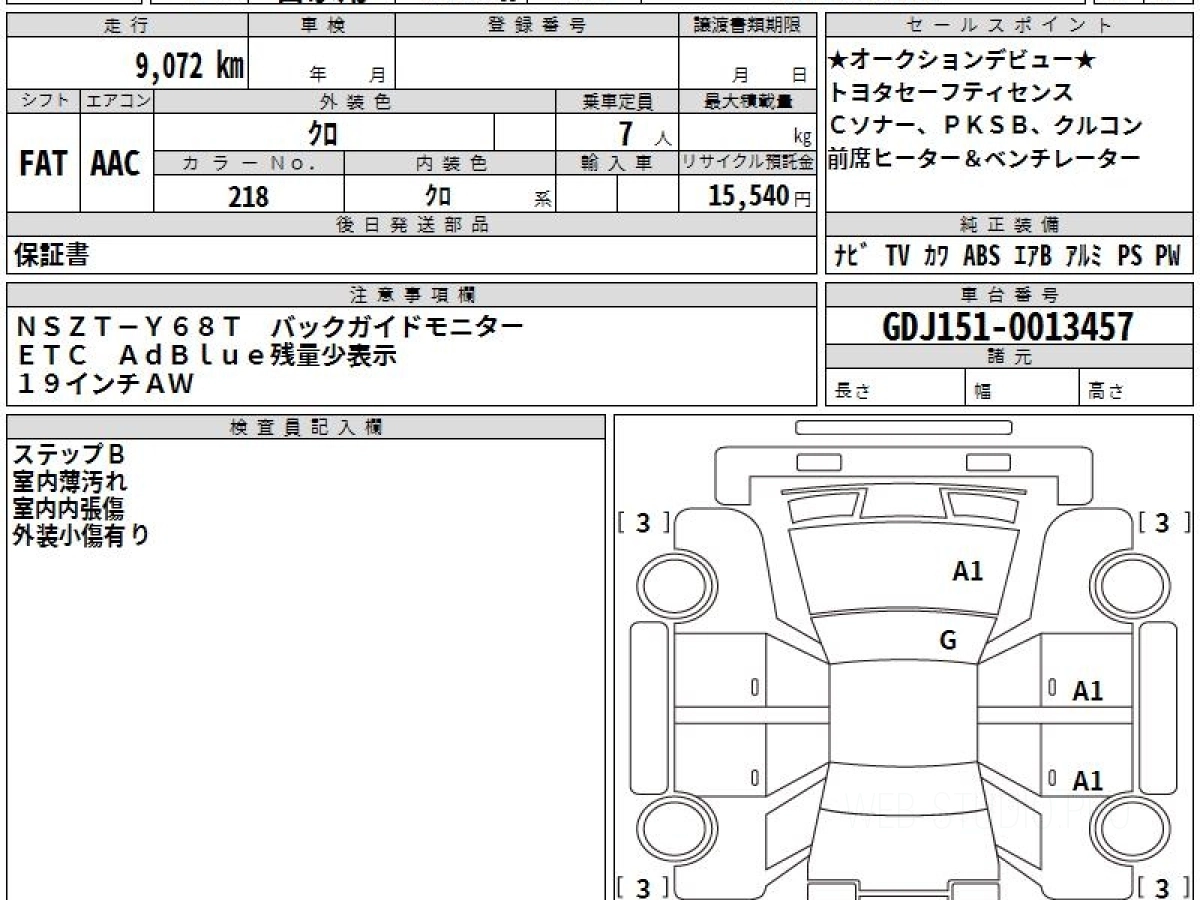Screen dimensions: 1200x900
Task: Select the TV equipment label
Action: pos(897,257)
